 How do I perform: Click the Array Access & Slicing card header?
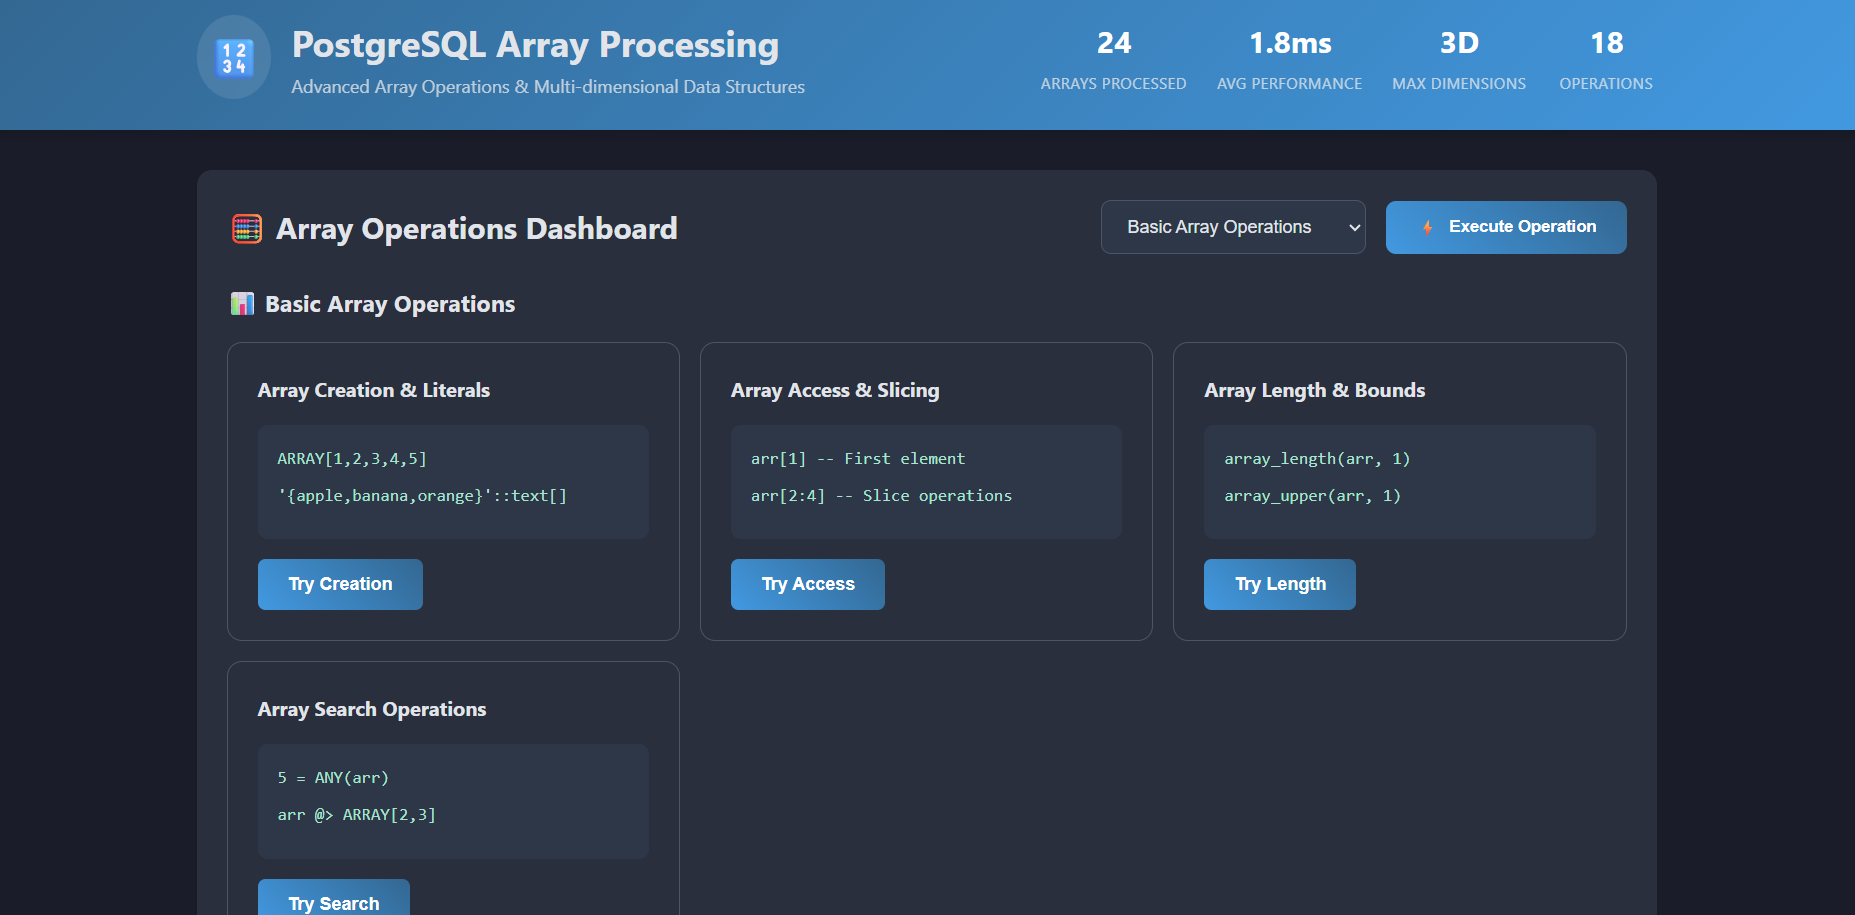[x=835, y=390]
